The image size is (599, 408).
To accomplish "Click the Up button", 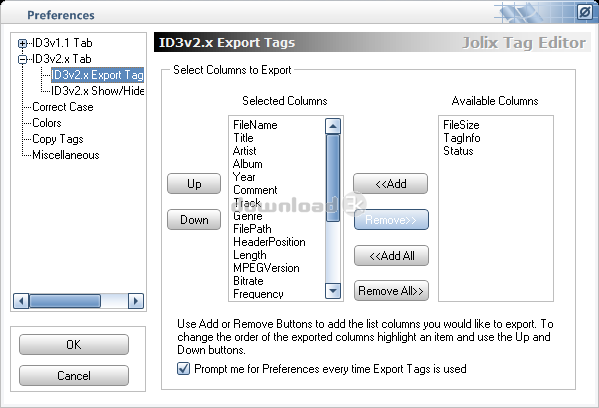I will click(x=194, y=184).
